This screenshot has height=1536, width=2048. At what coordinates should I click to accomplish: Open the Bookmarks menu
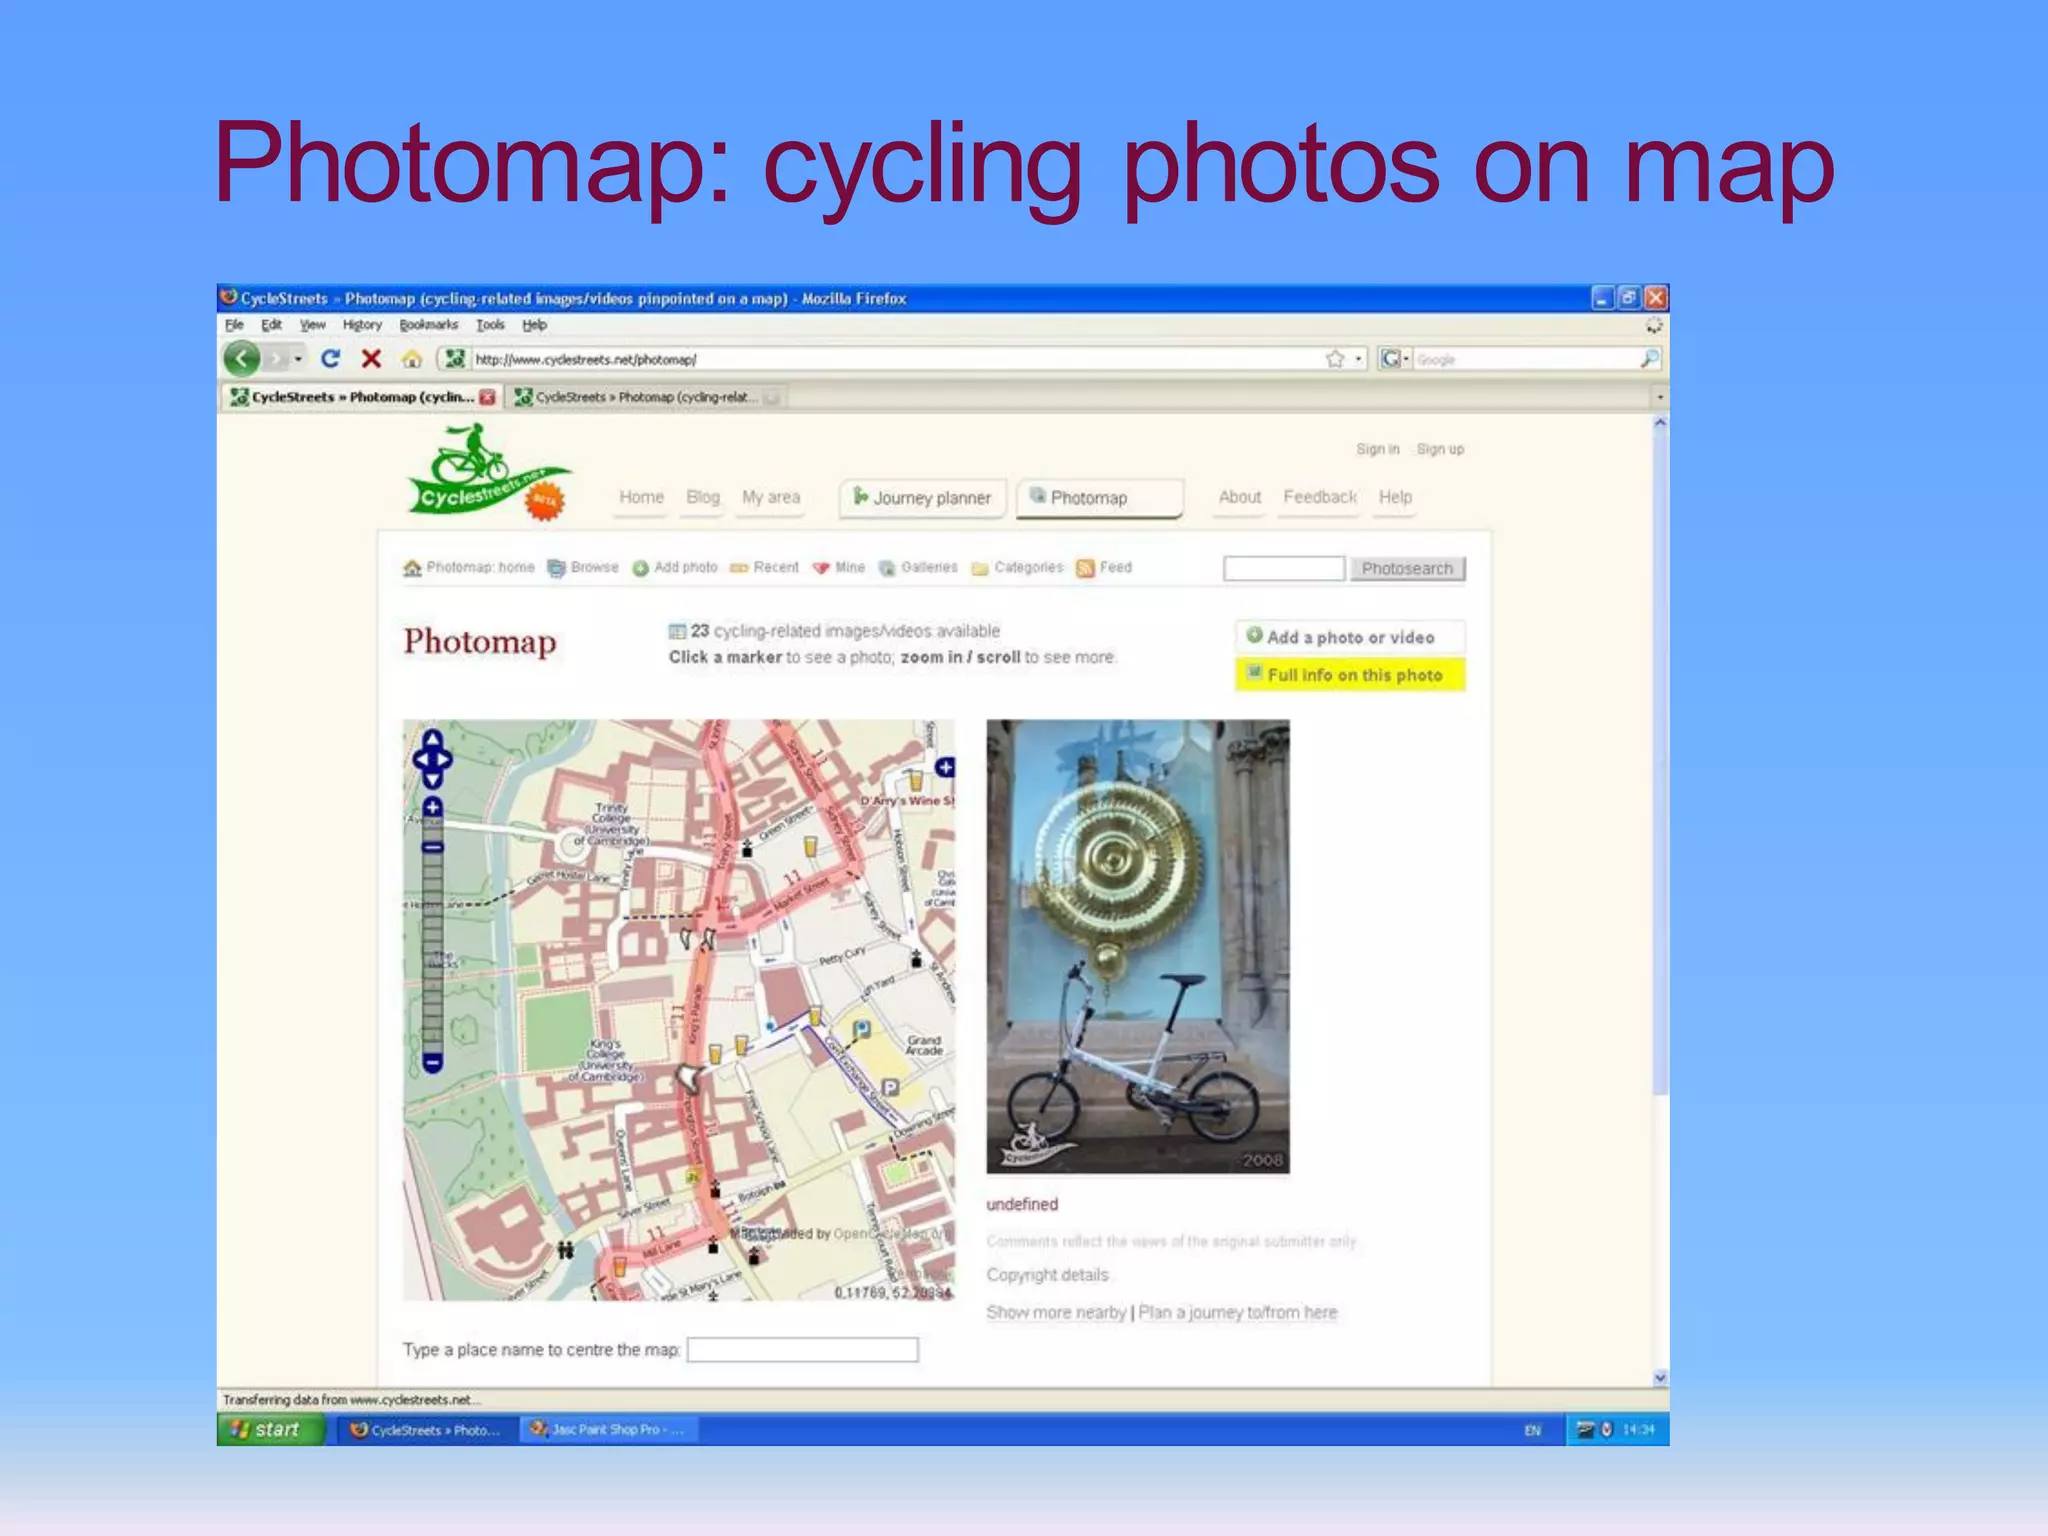click(x=428, y=325)
